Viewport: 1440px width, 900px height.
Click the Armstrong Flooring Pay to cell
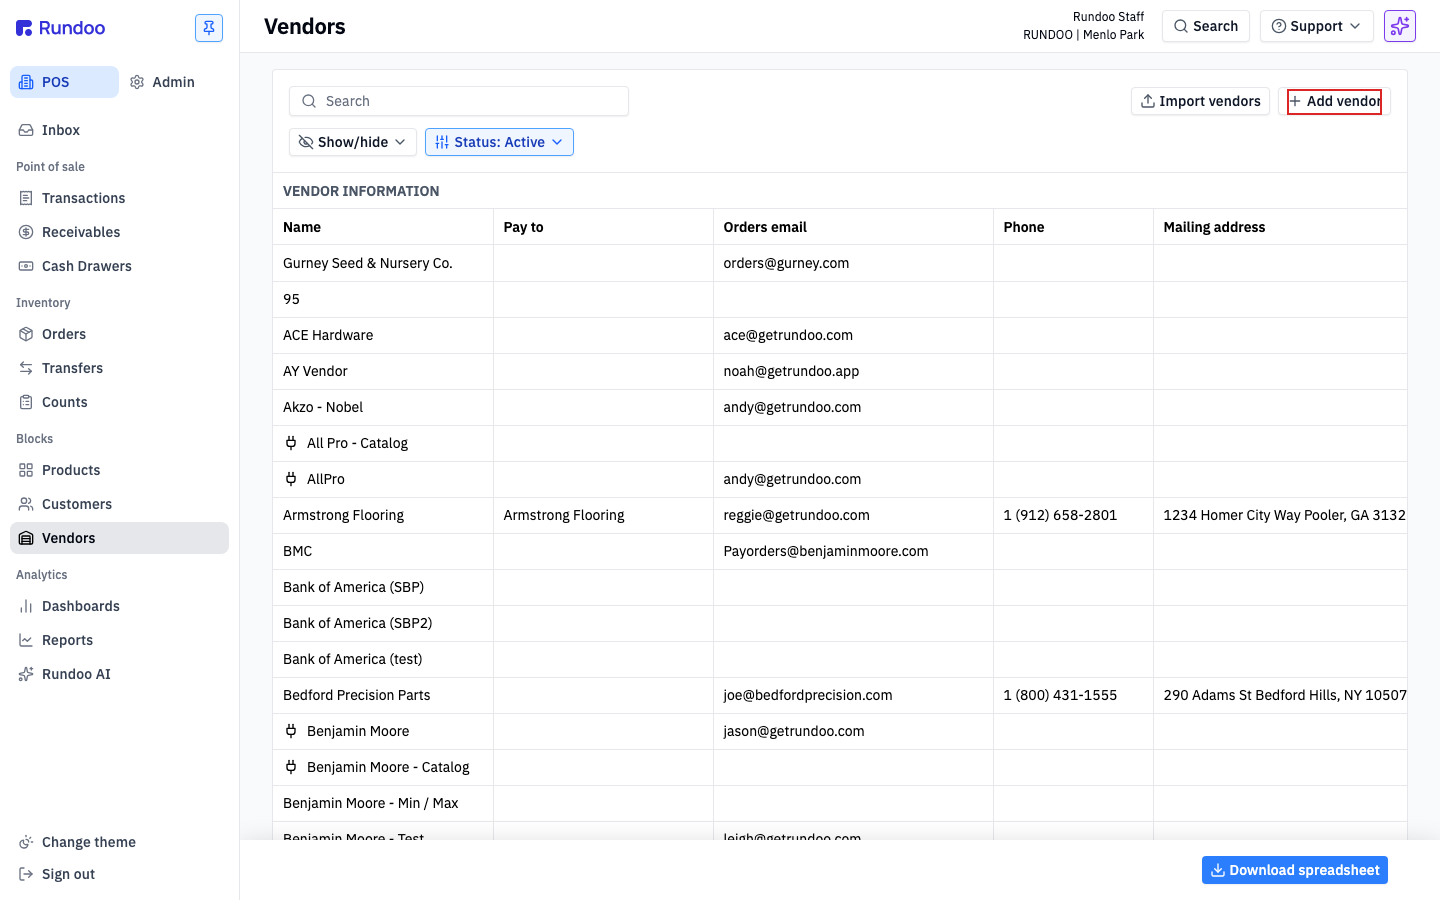(x=603, y=515)
